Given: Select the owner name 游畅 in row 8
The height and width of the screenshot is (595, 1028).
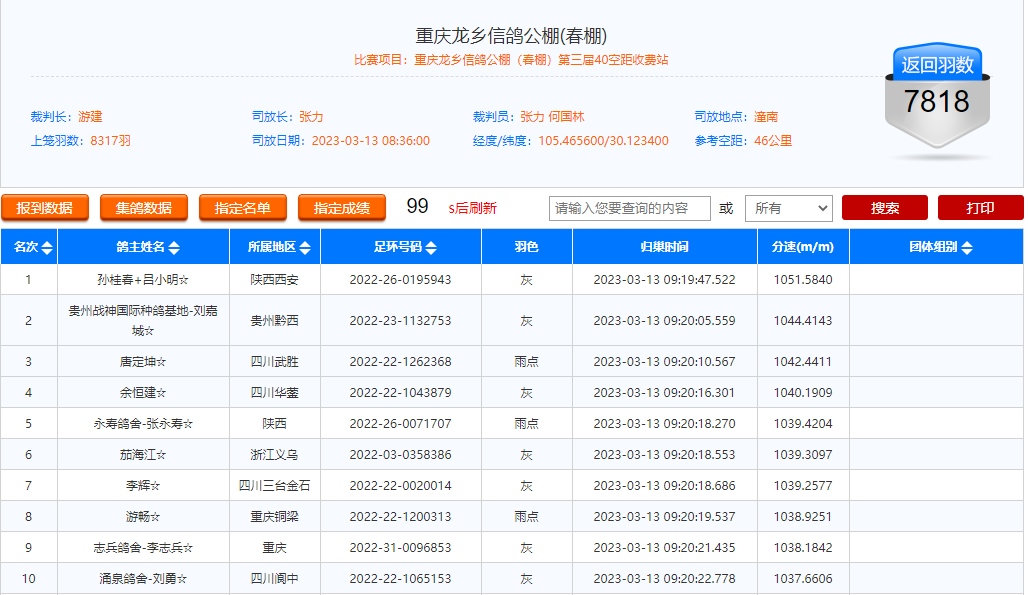Looking at the screenshot, I should tap(142, 517).
